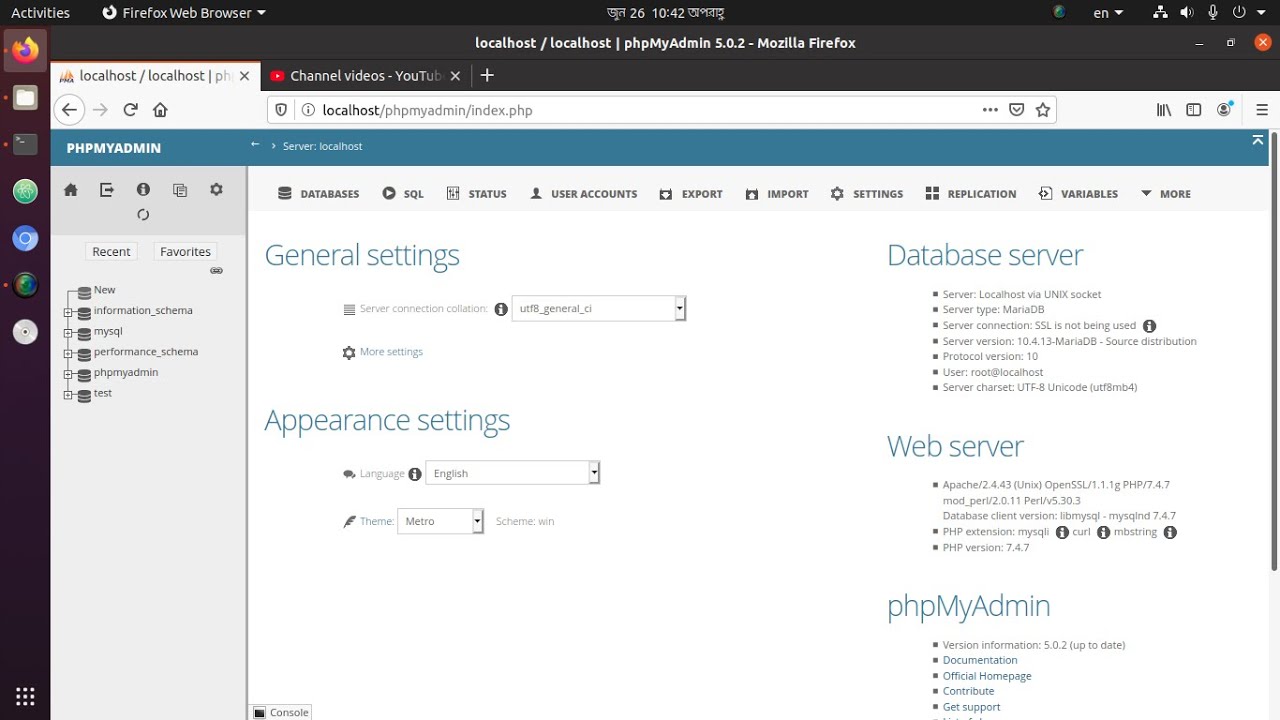This screenshot has width=1280, height=720.
Task: Click the page vertical scrollbar
Action: click(1273, 350)
